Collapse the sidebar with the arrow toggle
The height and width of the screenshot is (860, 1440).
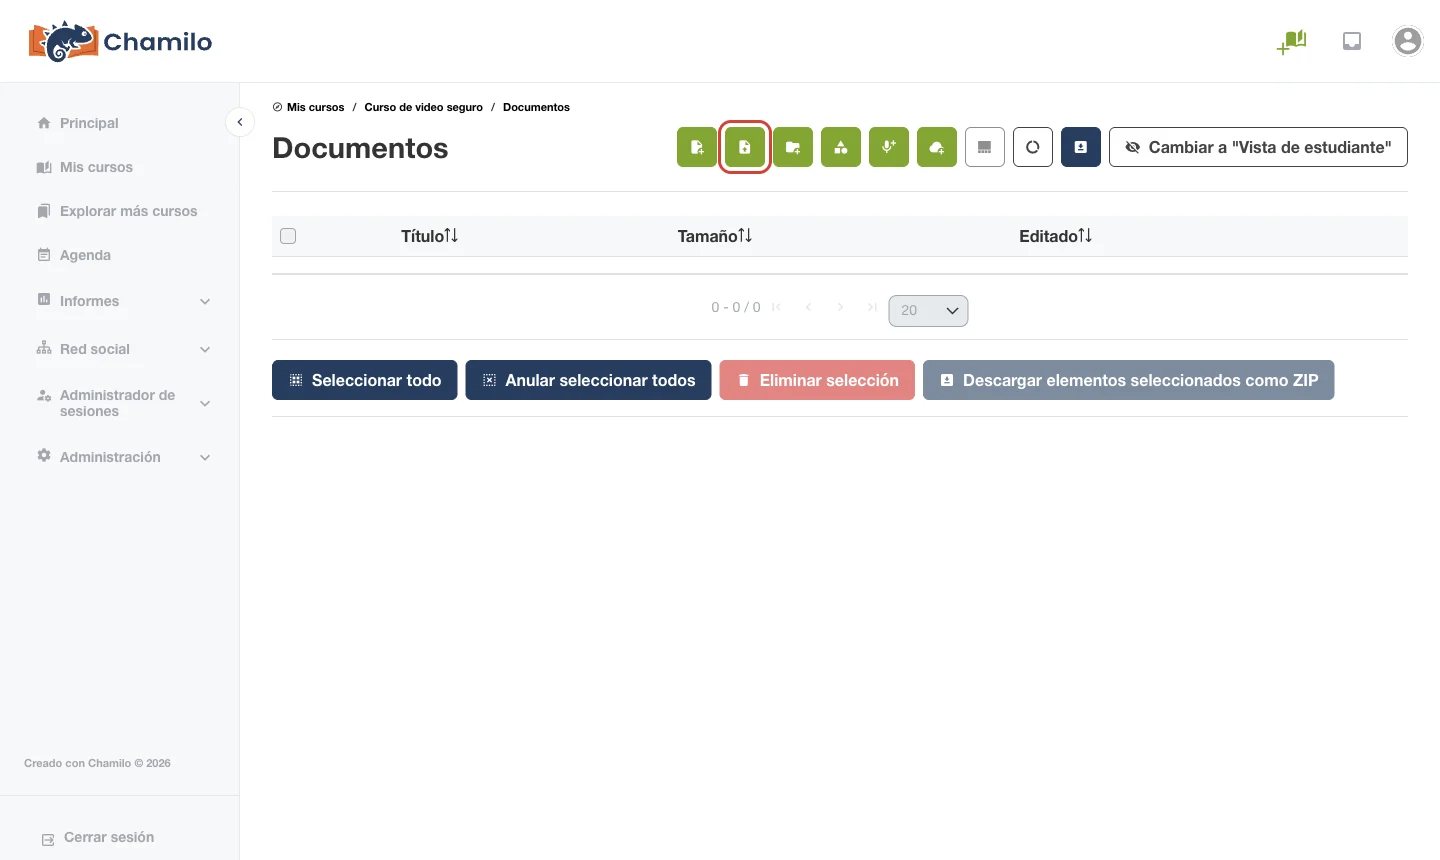240,122
